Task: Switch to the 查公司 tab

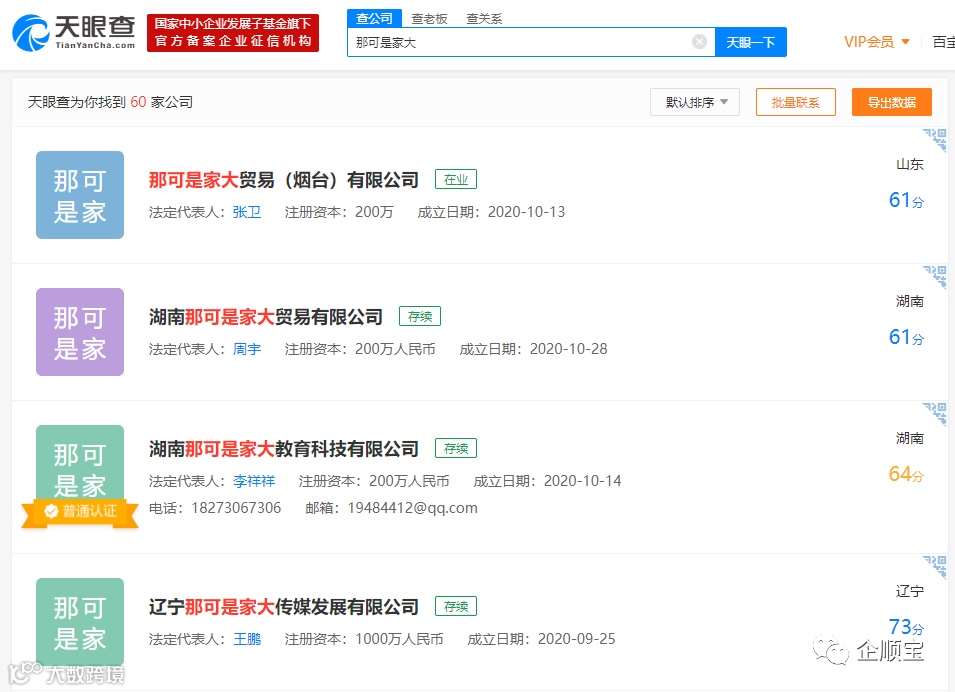Action: pyautogui.click(x=375, y=18)
